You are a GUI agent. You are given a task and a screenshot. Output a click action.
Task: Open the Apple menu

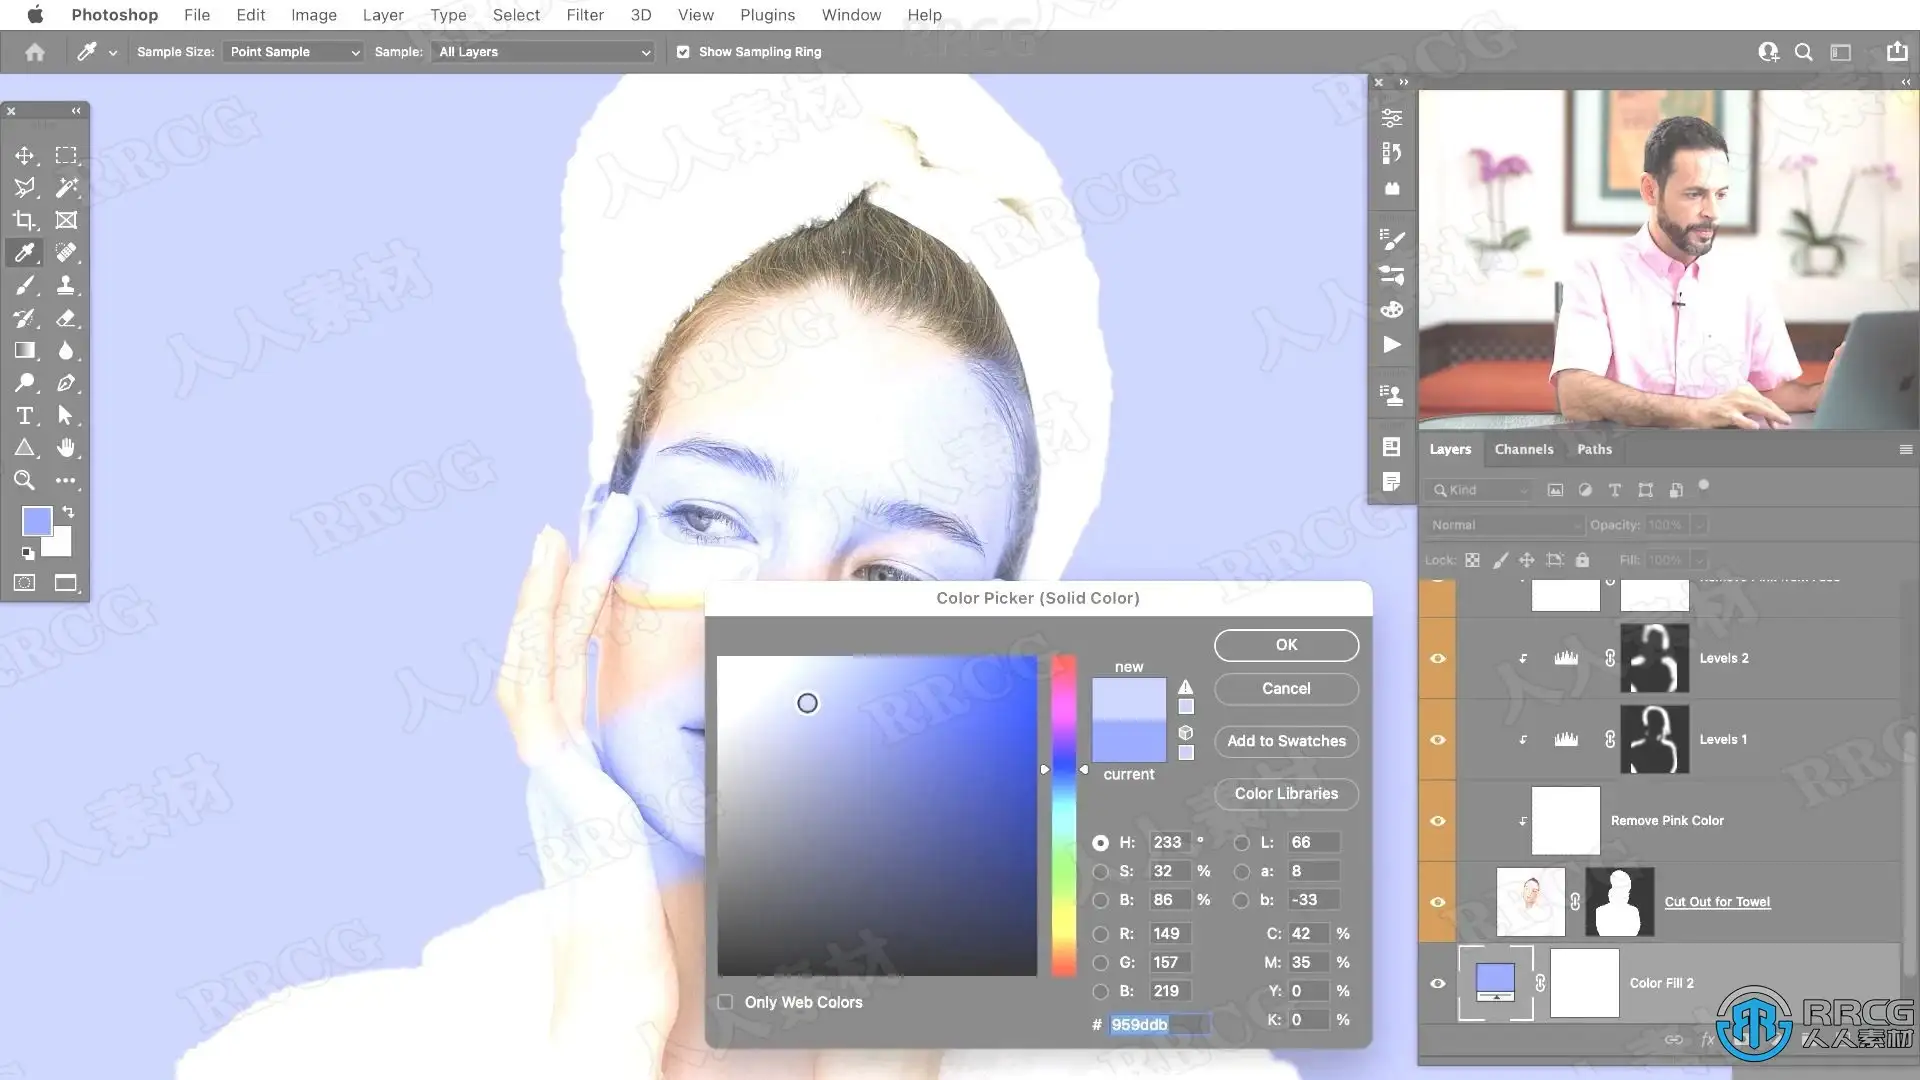click(35, 14)
